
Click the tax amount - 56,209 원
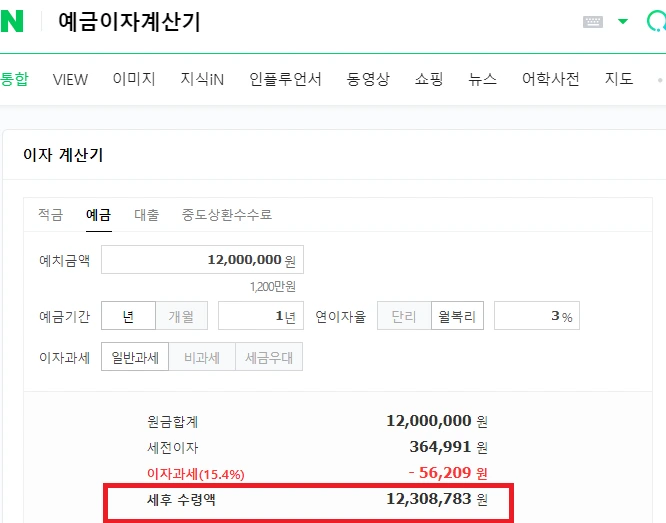pyautogui.click(x=448, y=473)
